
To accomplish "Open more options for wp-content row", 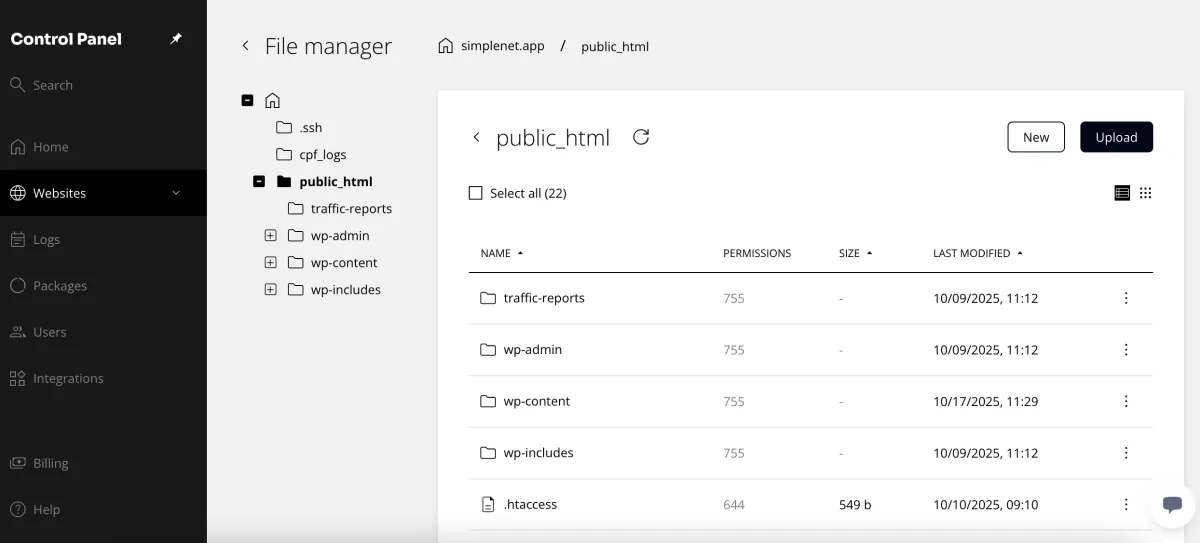I will 1126,401.
